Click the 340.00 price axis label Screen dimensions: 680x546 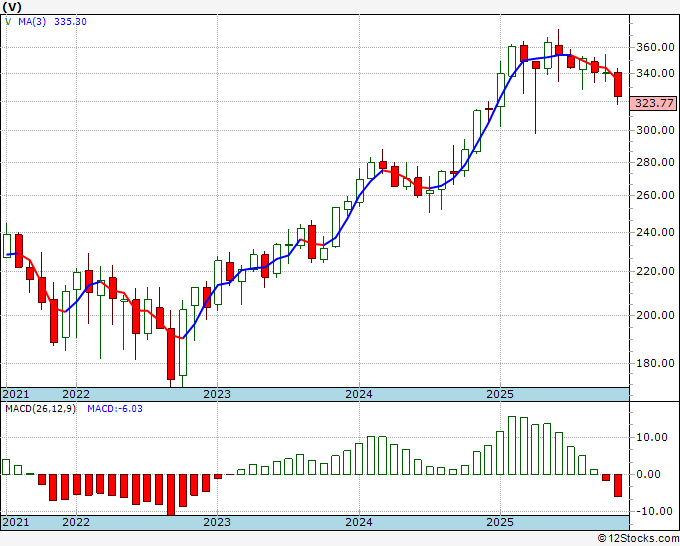655,73
